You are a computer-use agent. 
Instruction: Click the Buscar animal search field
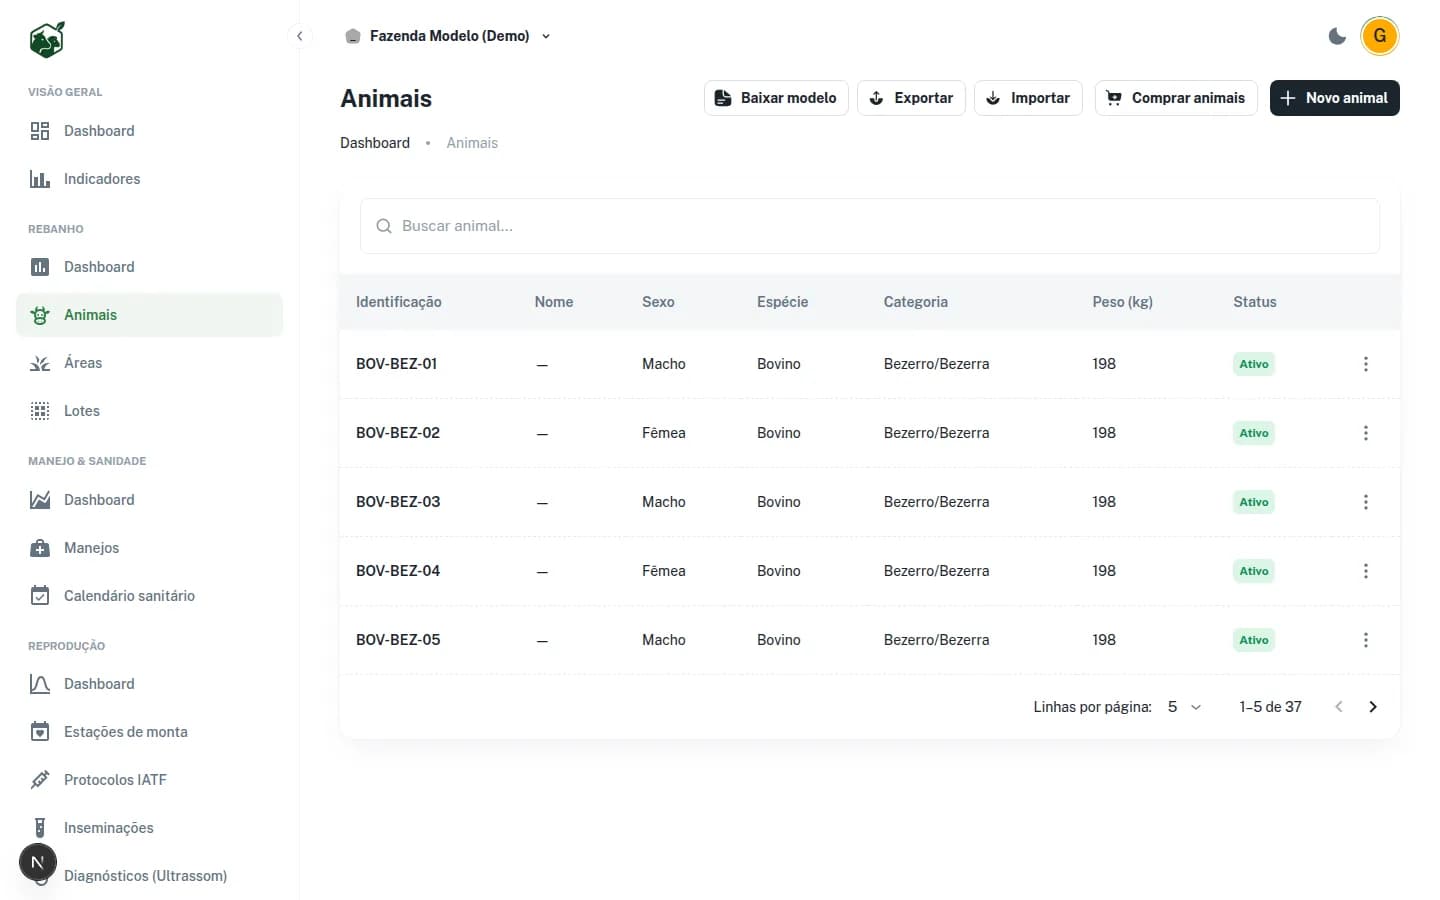point(870,226)
